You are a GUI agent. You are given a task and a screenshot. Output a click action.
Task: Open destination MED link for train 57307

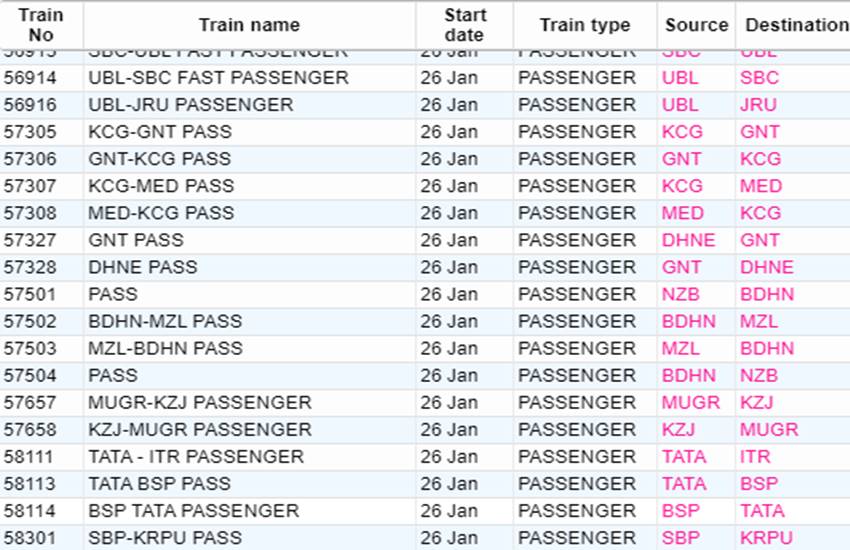[x=761, y=186]
